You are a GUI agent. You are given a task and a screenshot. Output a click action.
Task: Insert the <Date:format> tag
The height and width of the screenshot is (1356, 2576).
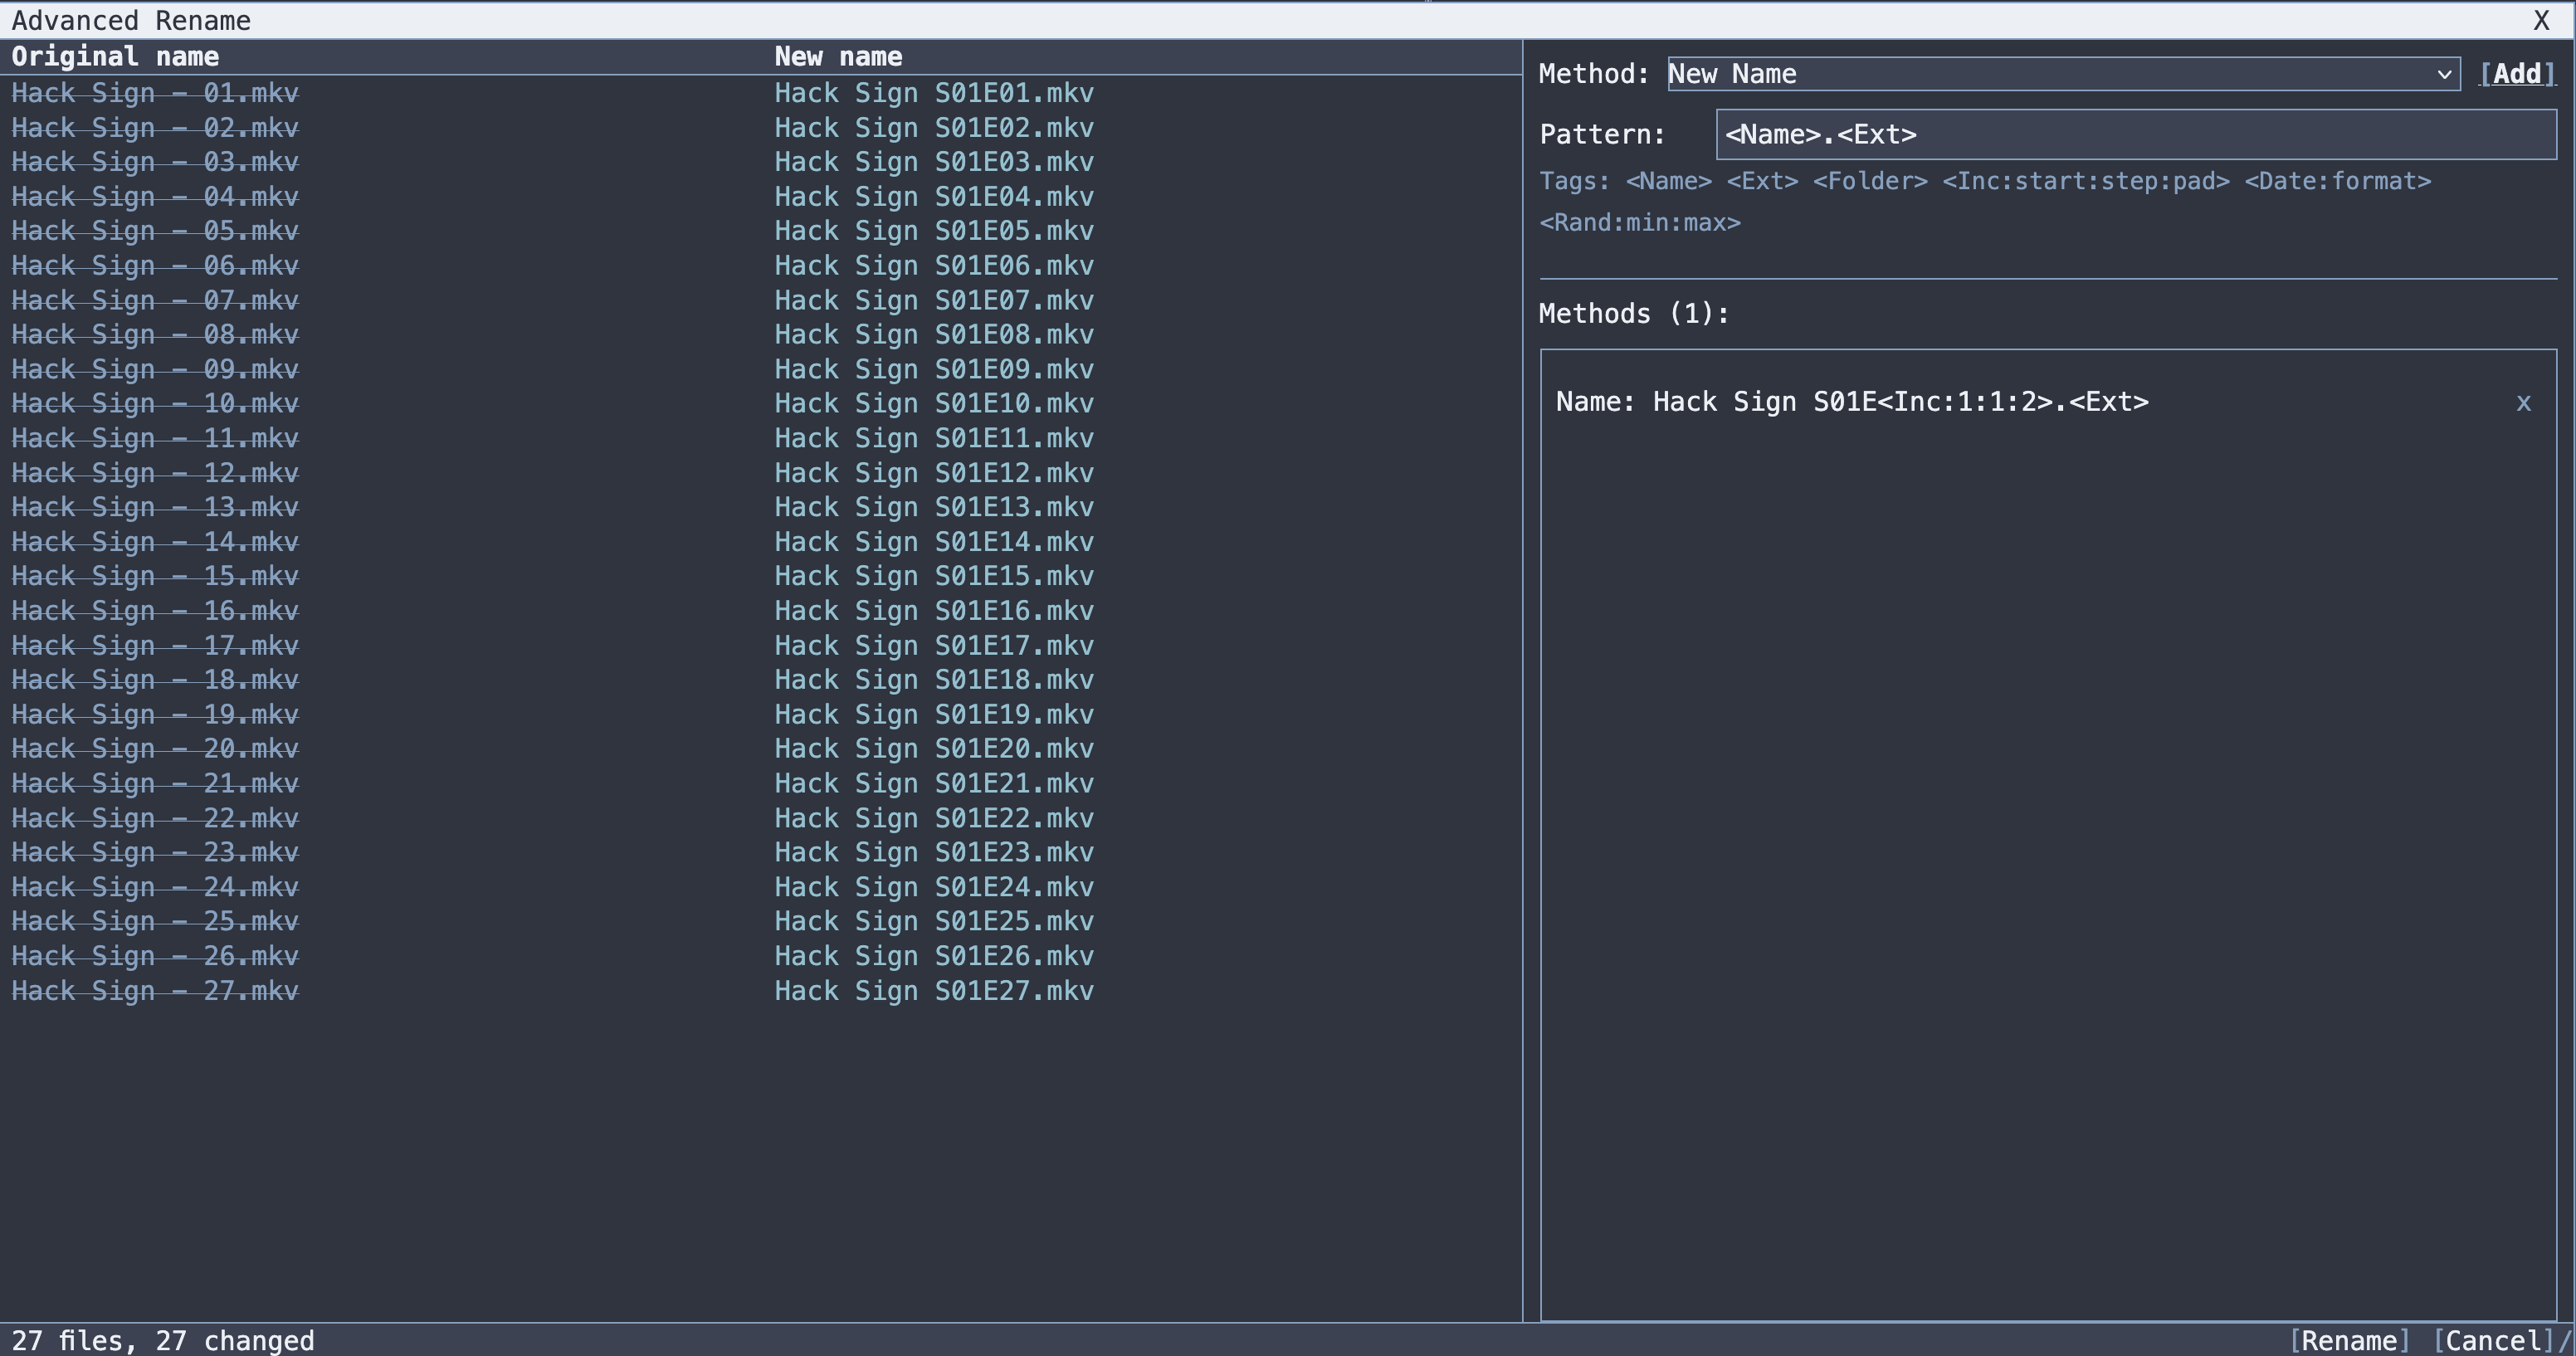point(2337,181)
